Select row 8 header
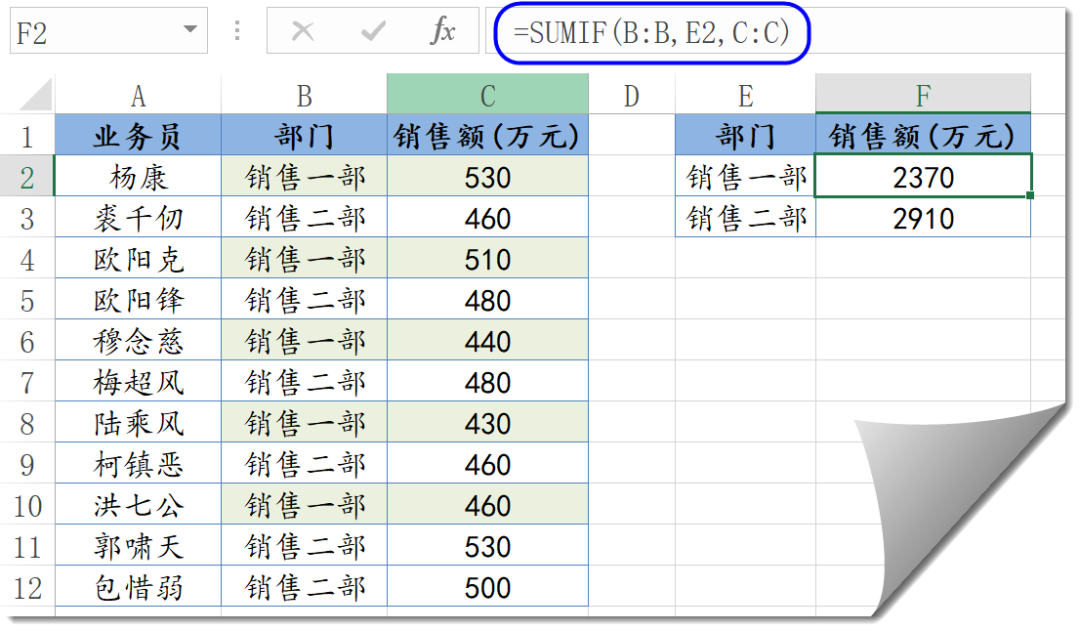Image resolution: width=1080 pixels, height=631 pixels. coord(27,423)
